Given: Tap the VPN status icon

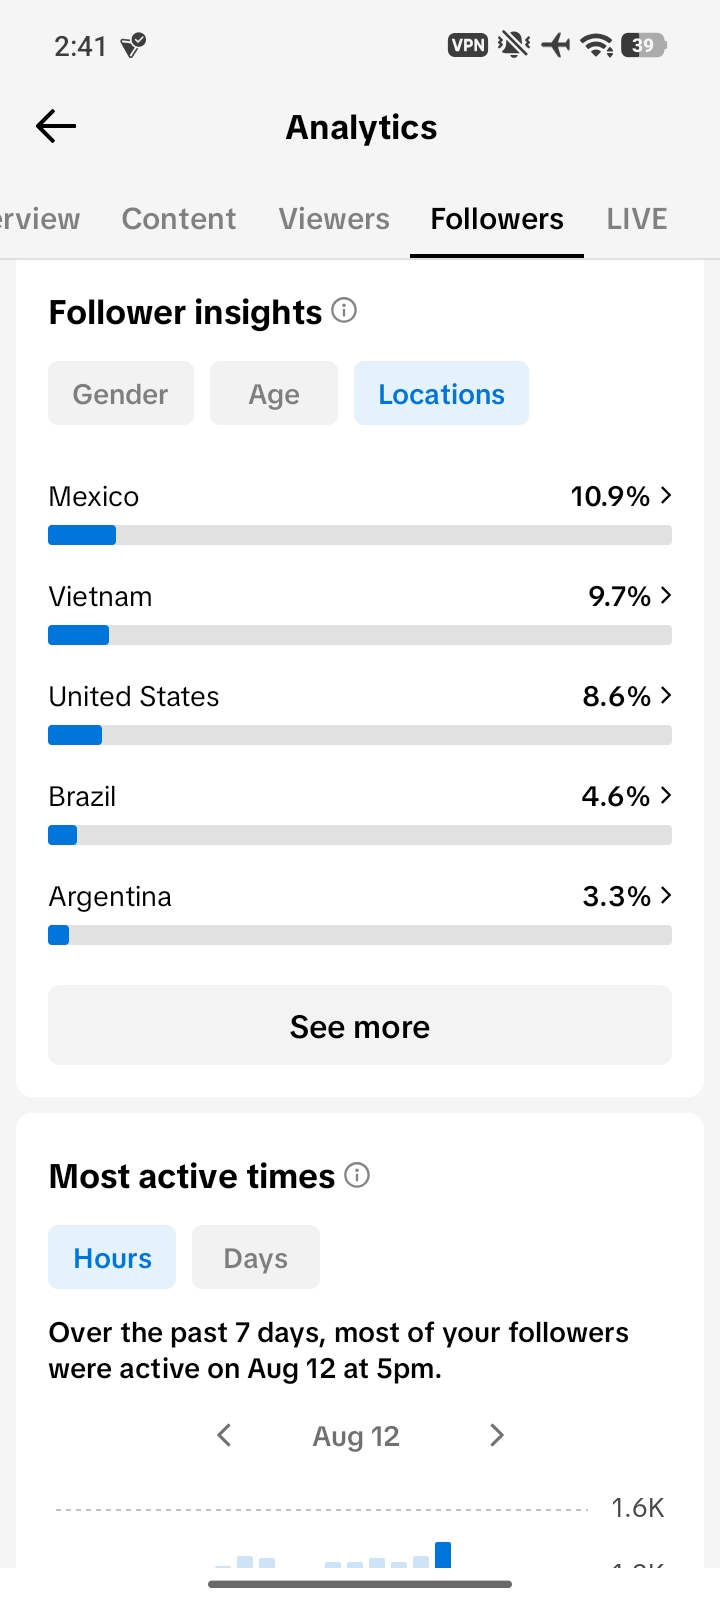Looking at the screenshot, I should click(x=468, y=45).
